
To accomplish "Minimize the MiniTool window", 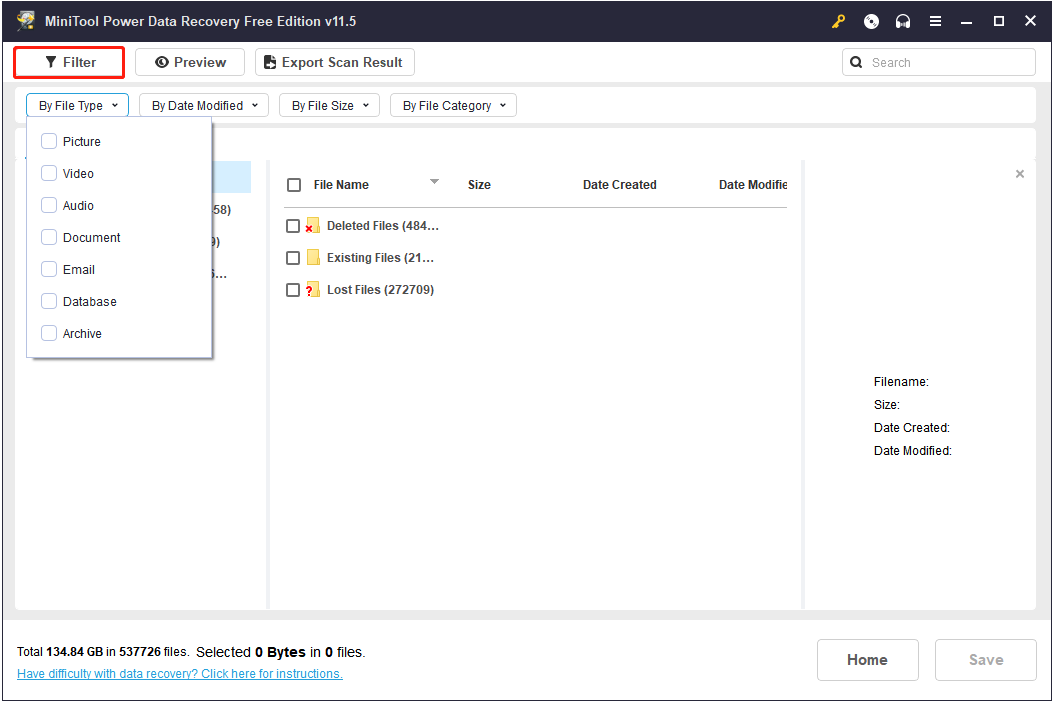I will point(967,22).
